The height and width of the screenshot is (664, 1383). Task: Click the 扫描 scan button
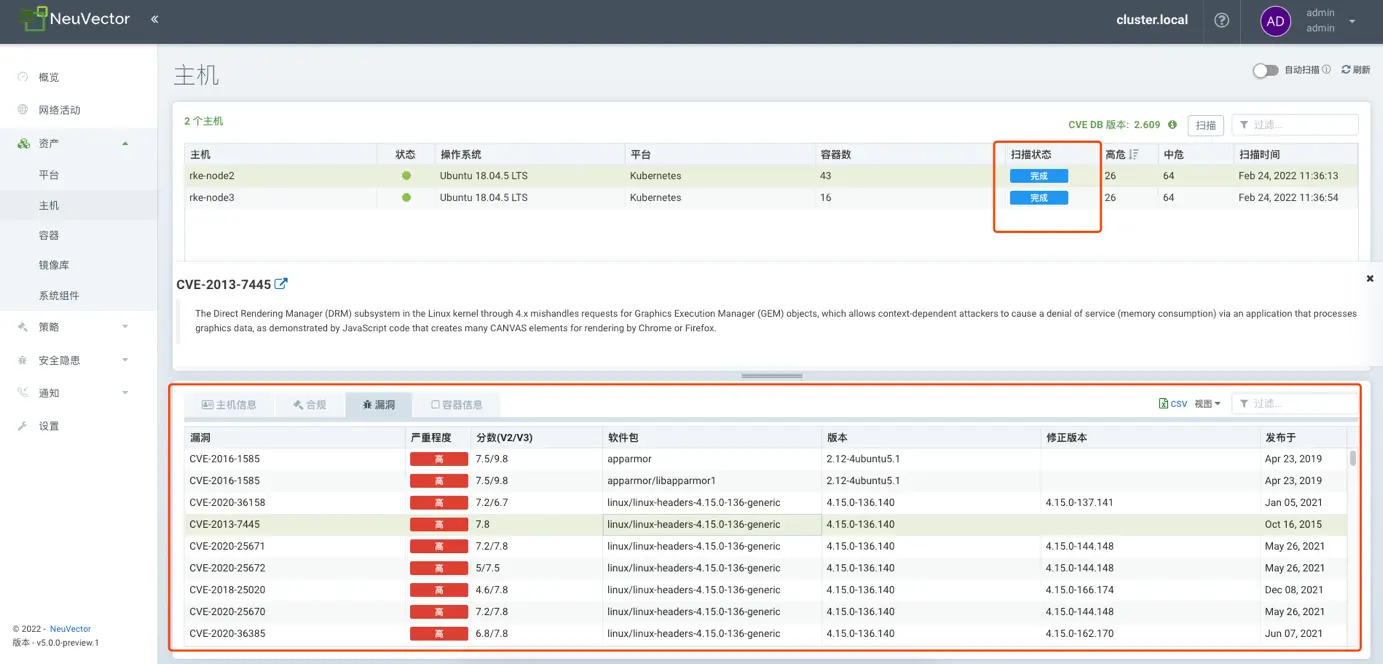pyautogui.click(x=1205, y=125)
